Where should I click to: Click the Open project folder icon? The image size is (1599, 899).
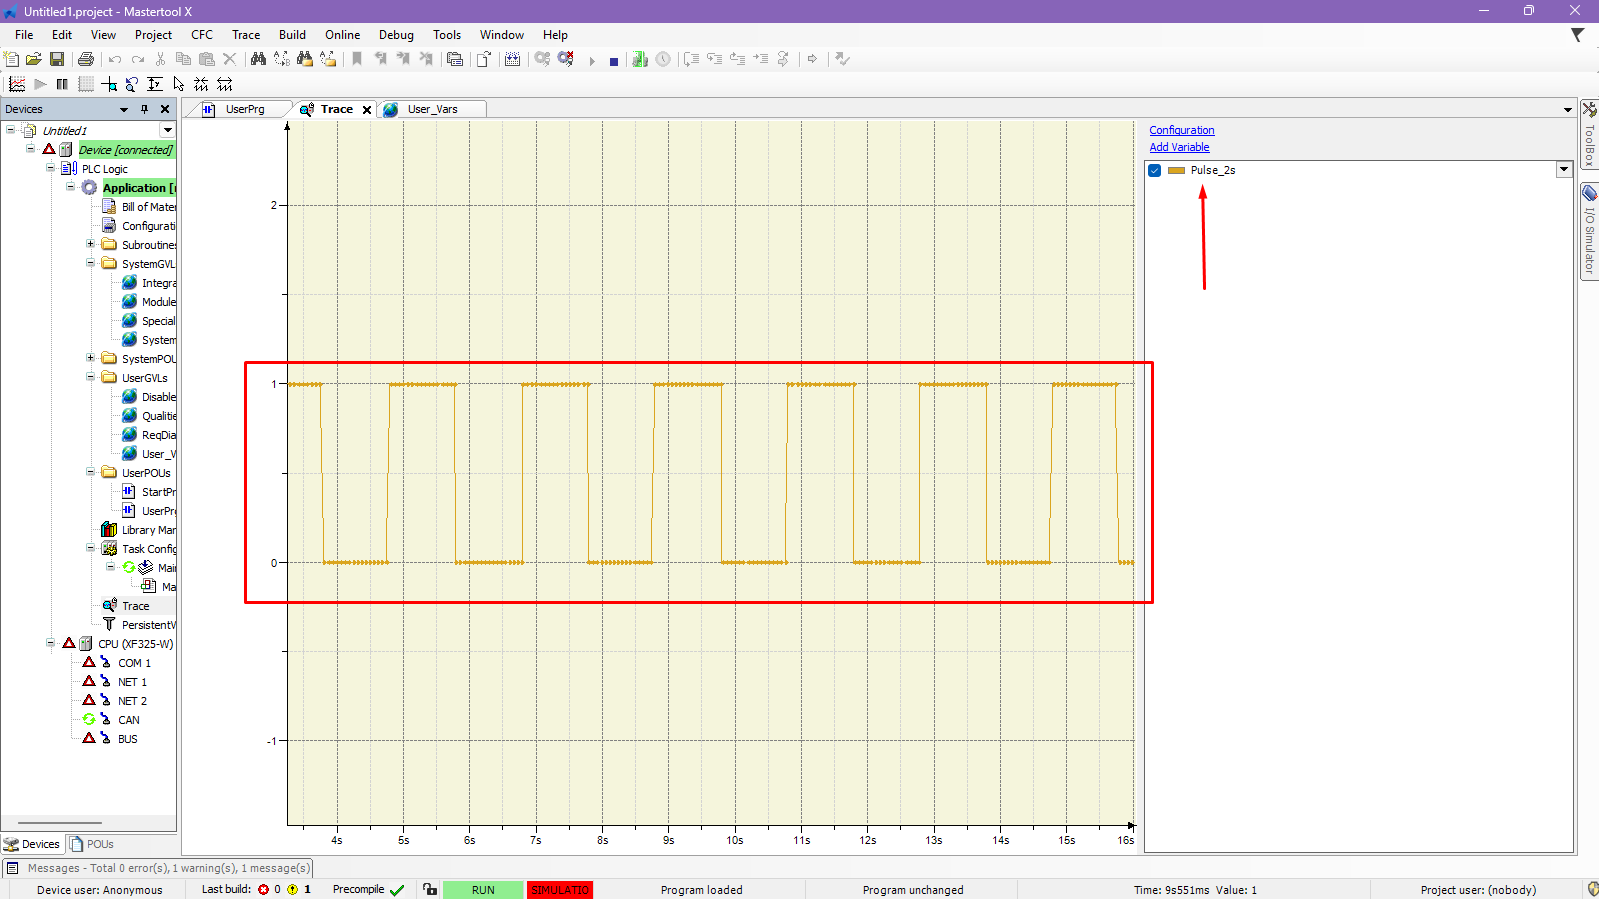pos(34,60)
